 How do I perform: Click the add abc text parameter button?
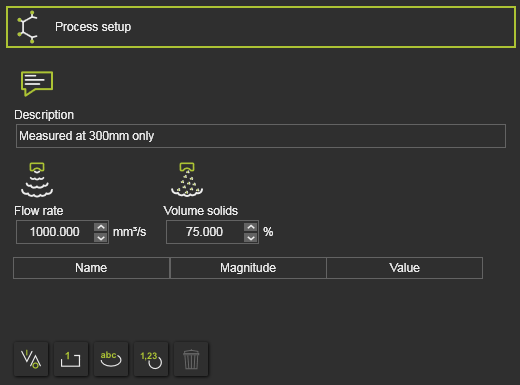[111, 359]
